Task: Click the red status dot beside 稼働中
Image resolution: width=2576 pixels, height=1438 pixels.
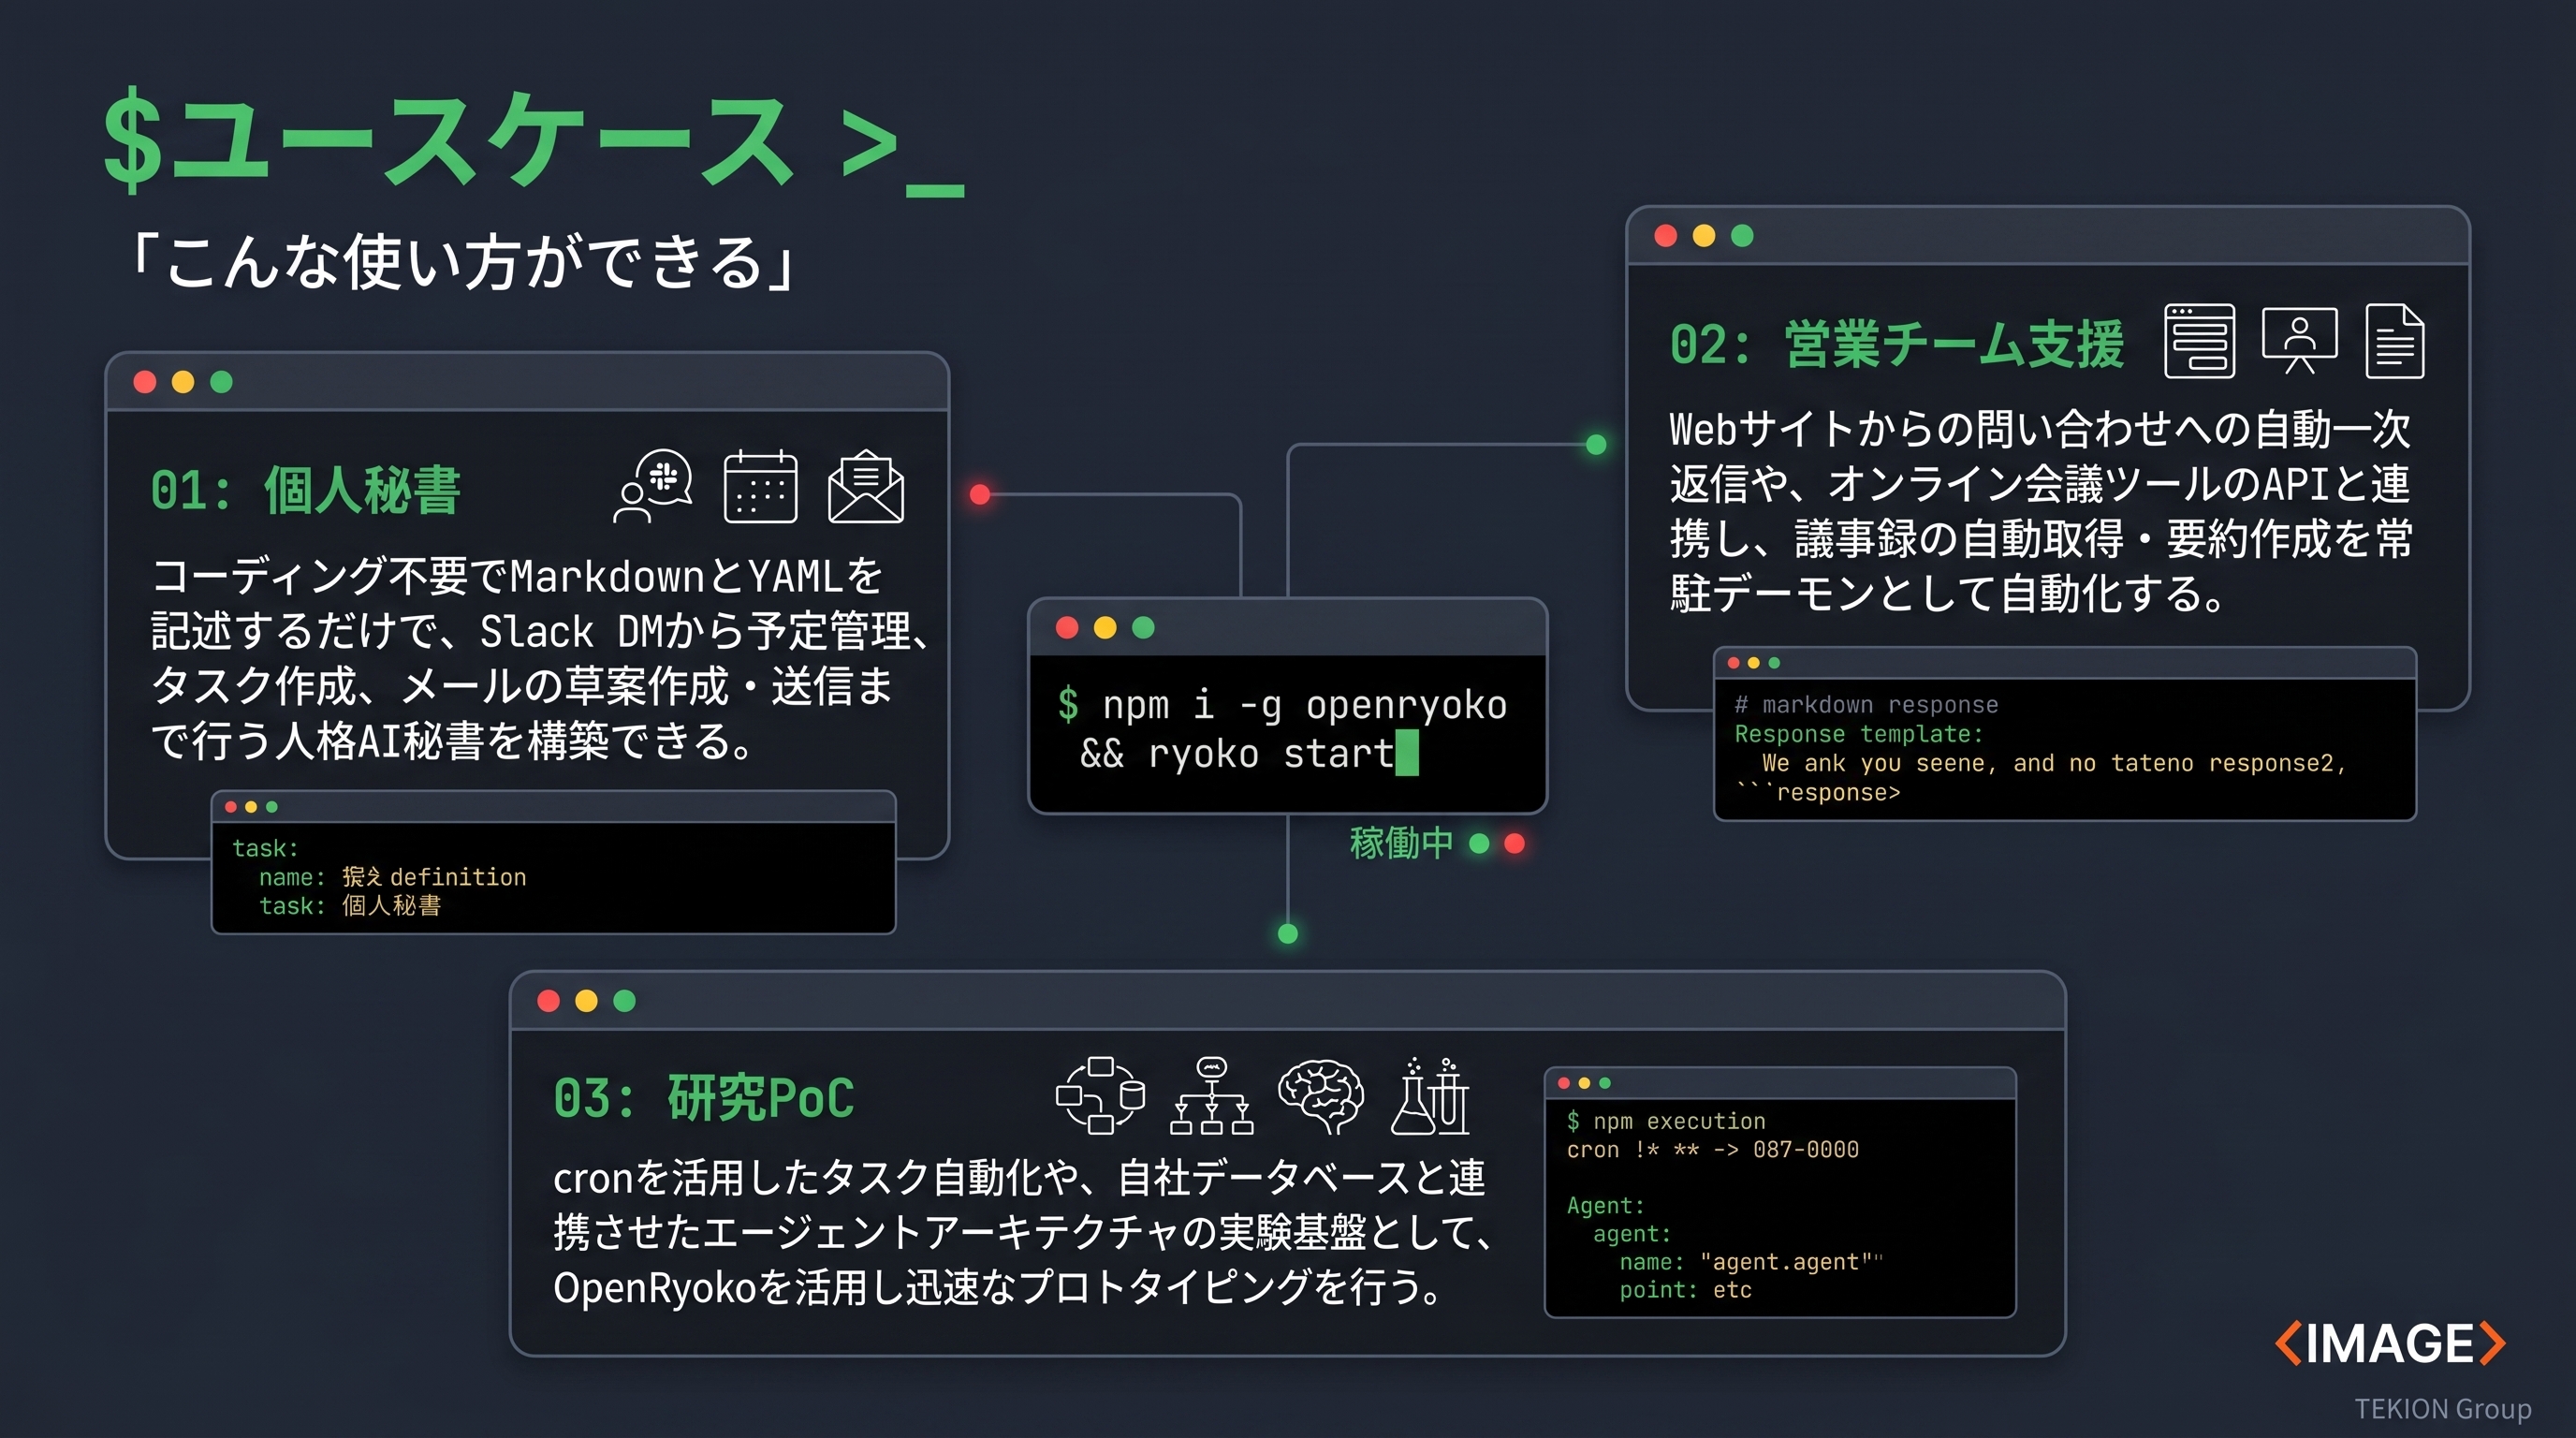Action: [1515, 844]
